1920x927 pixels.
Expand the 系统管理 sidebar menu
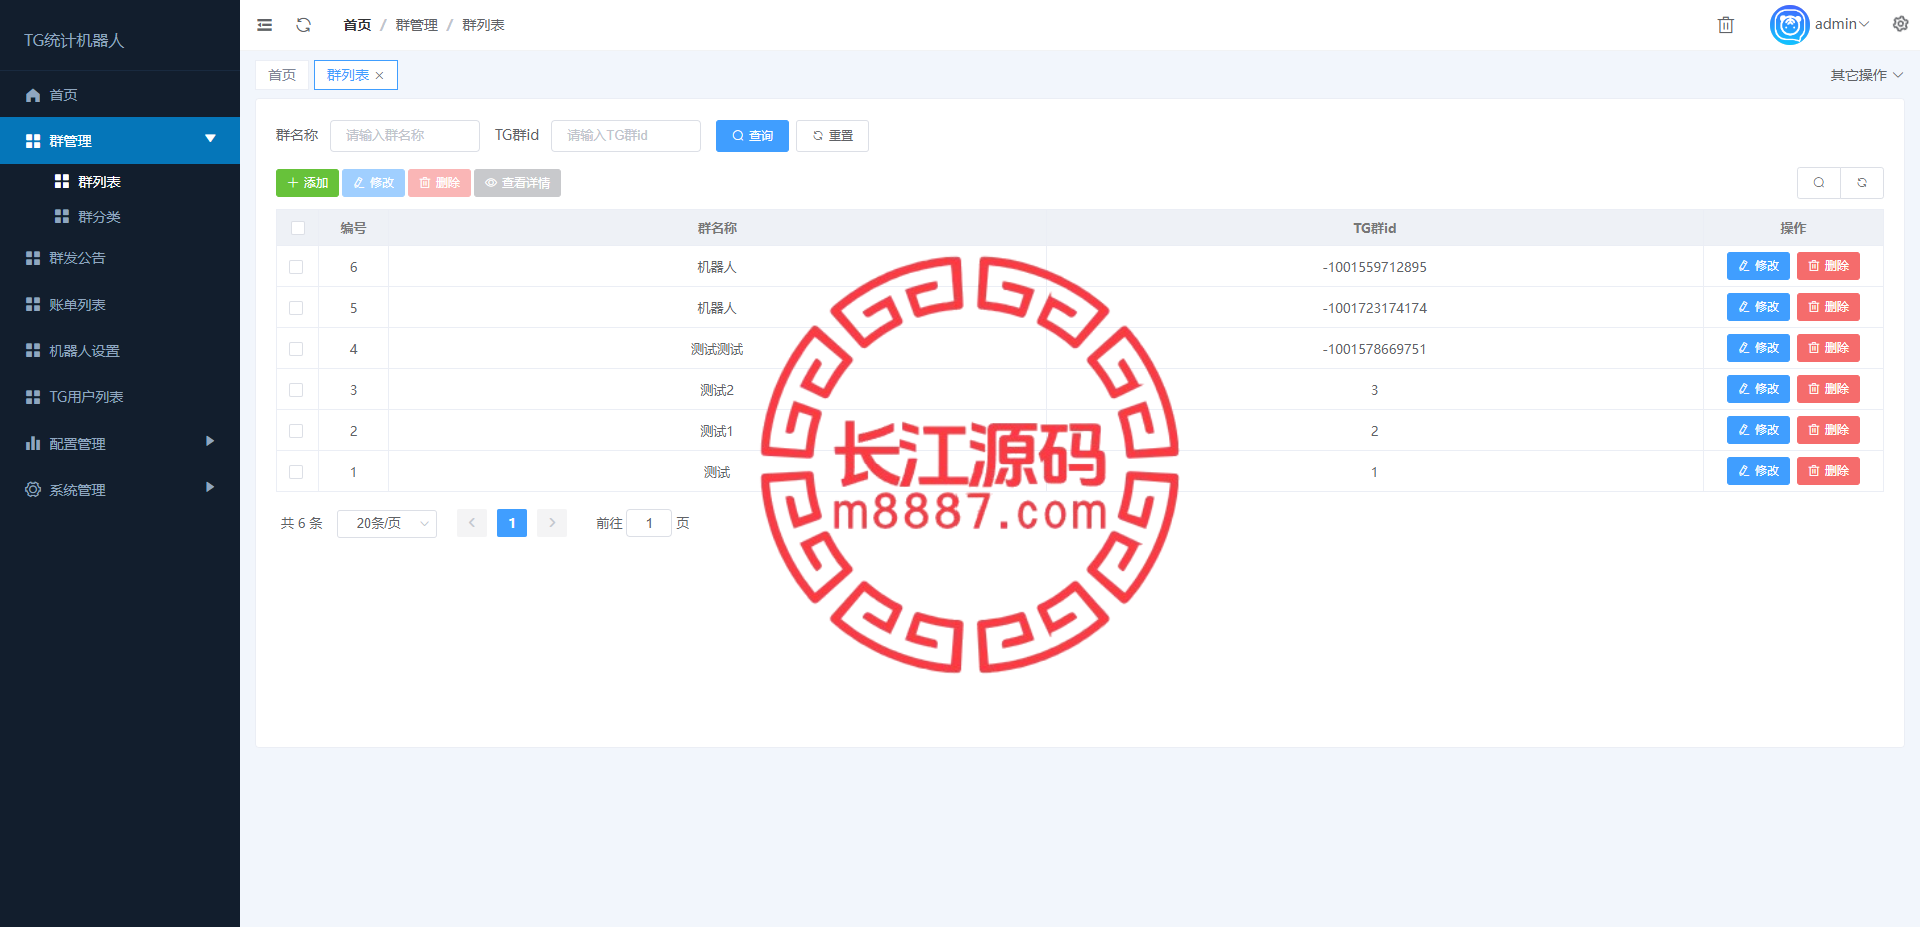[120, 490]
